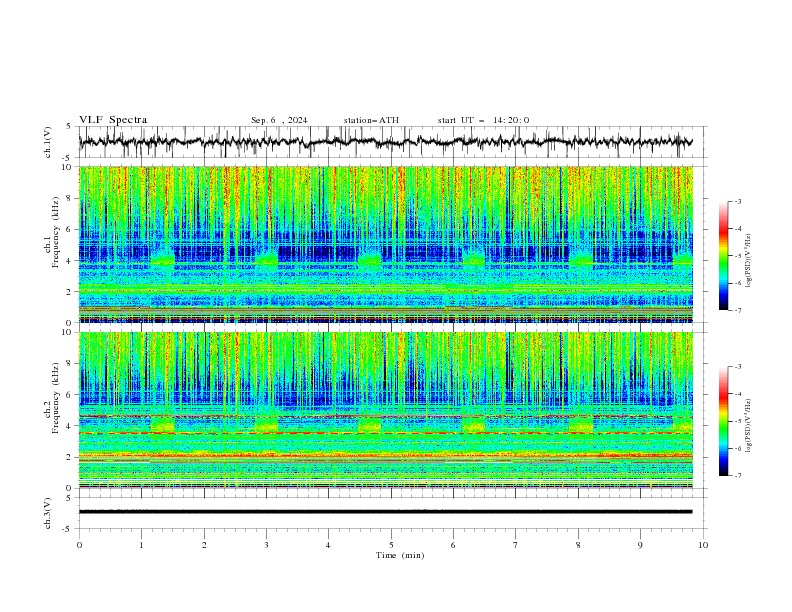Click the ch.3 voltage trace line

pos(385,512)
